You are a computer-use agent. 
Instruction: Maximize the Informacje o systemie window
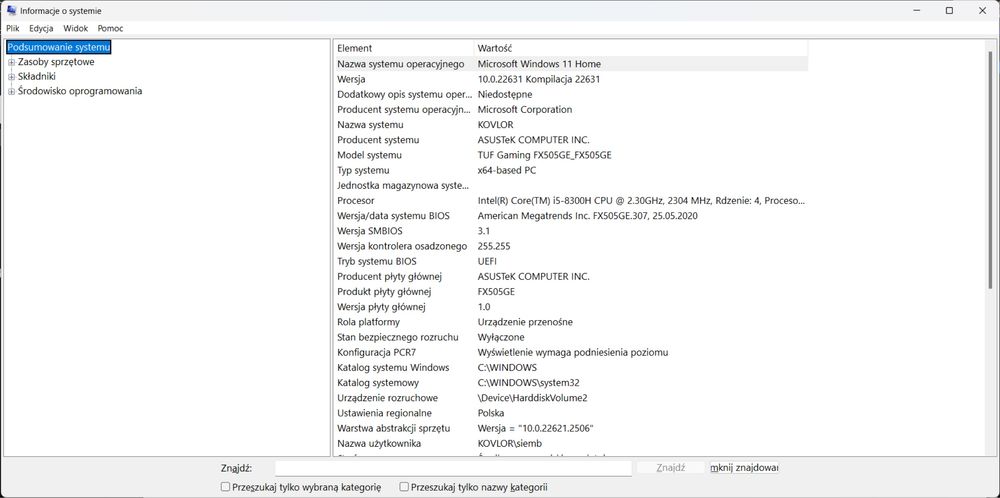[949, 10]
